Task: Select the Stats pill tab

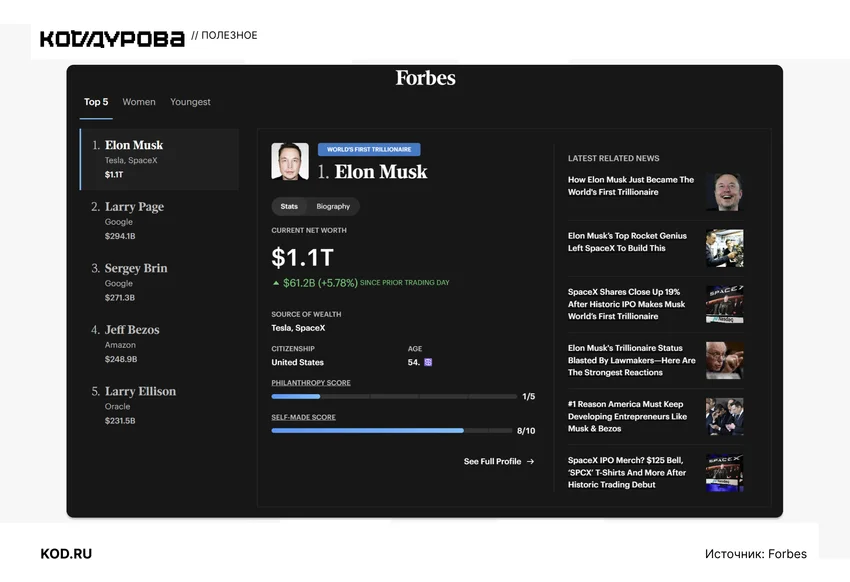Action: coord(289,206)
